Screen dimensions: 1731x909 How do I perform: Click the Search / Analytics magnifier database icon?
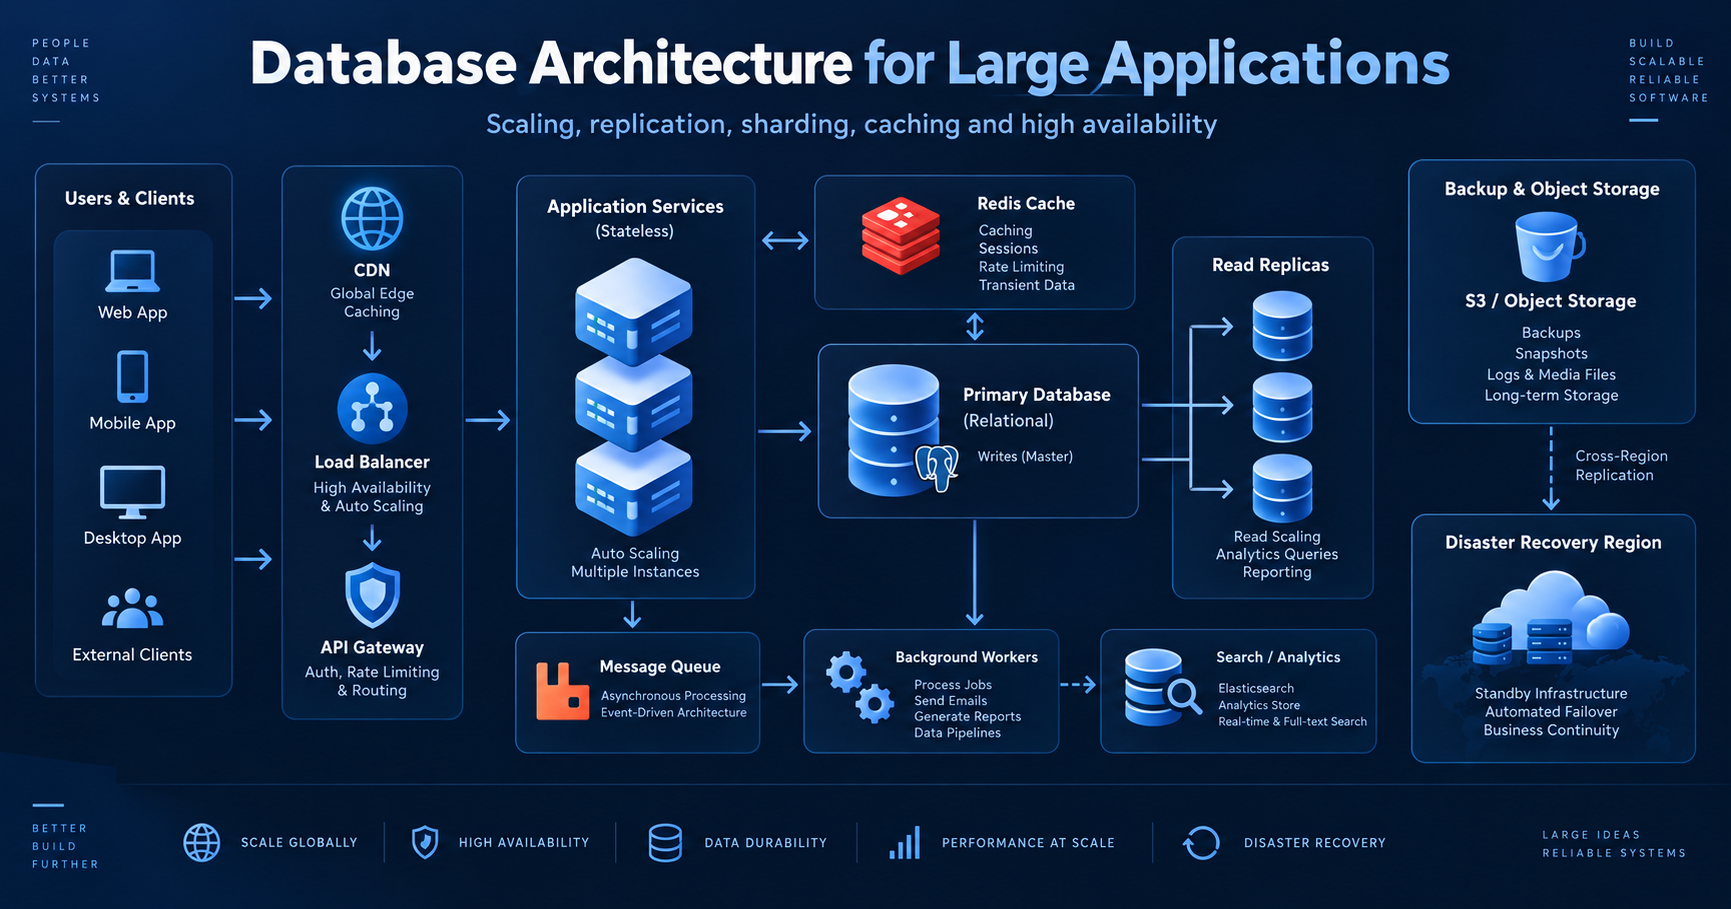(1162, 688)
